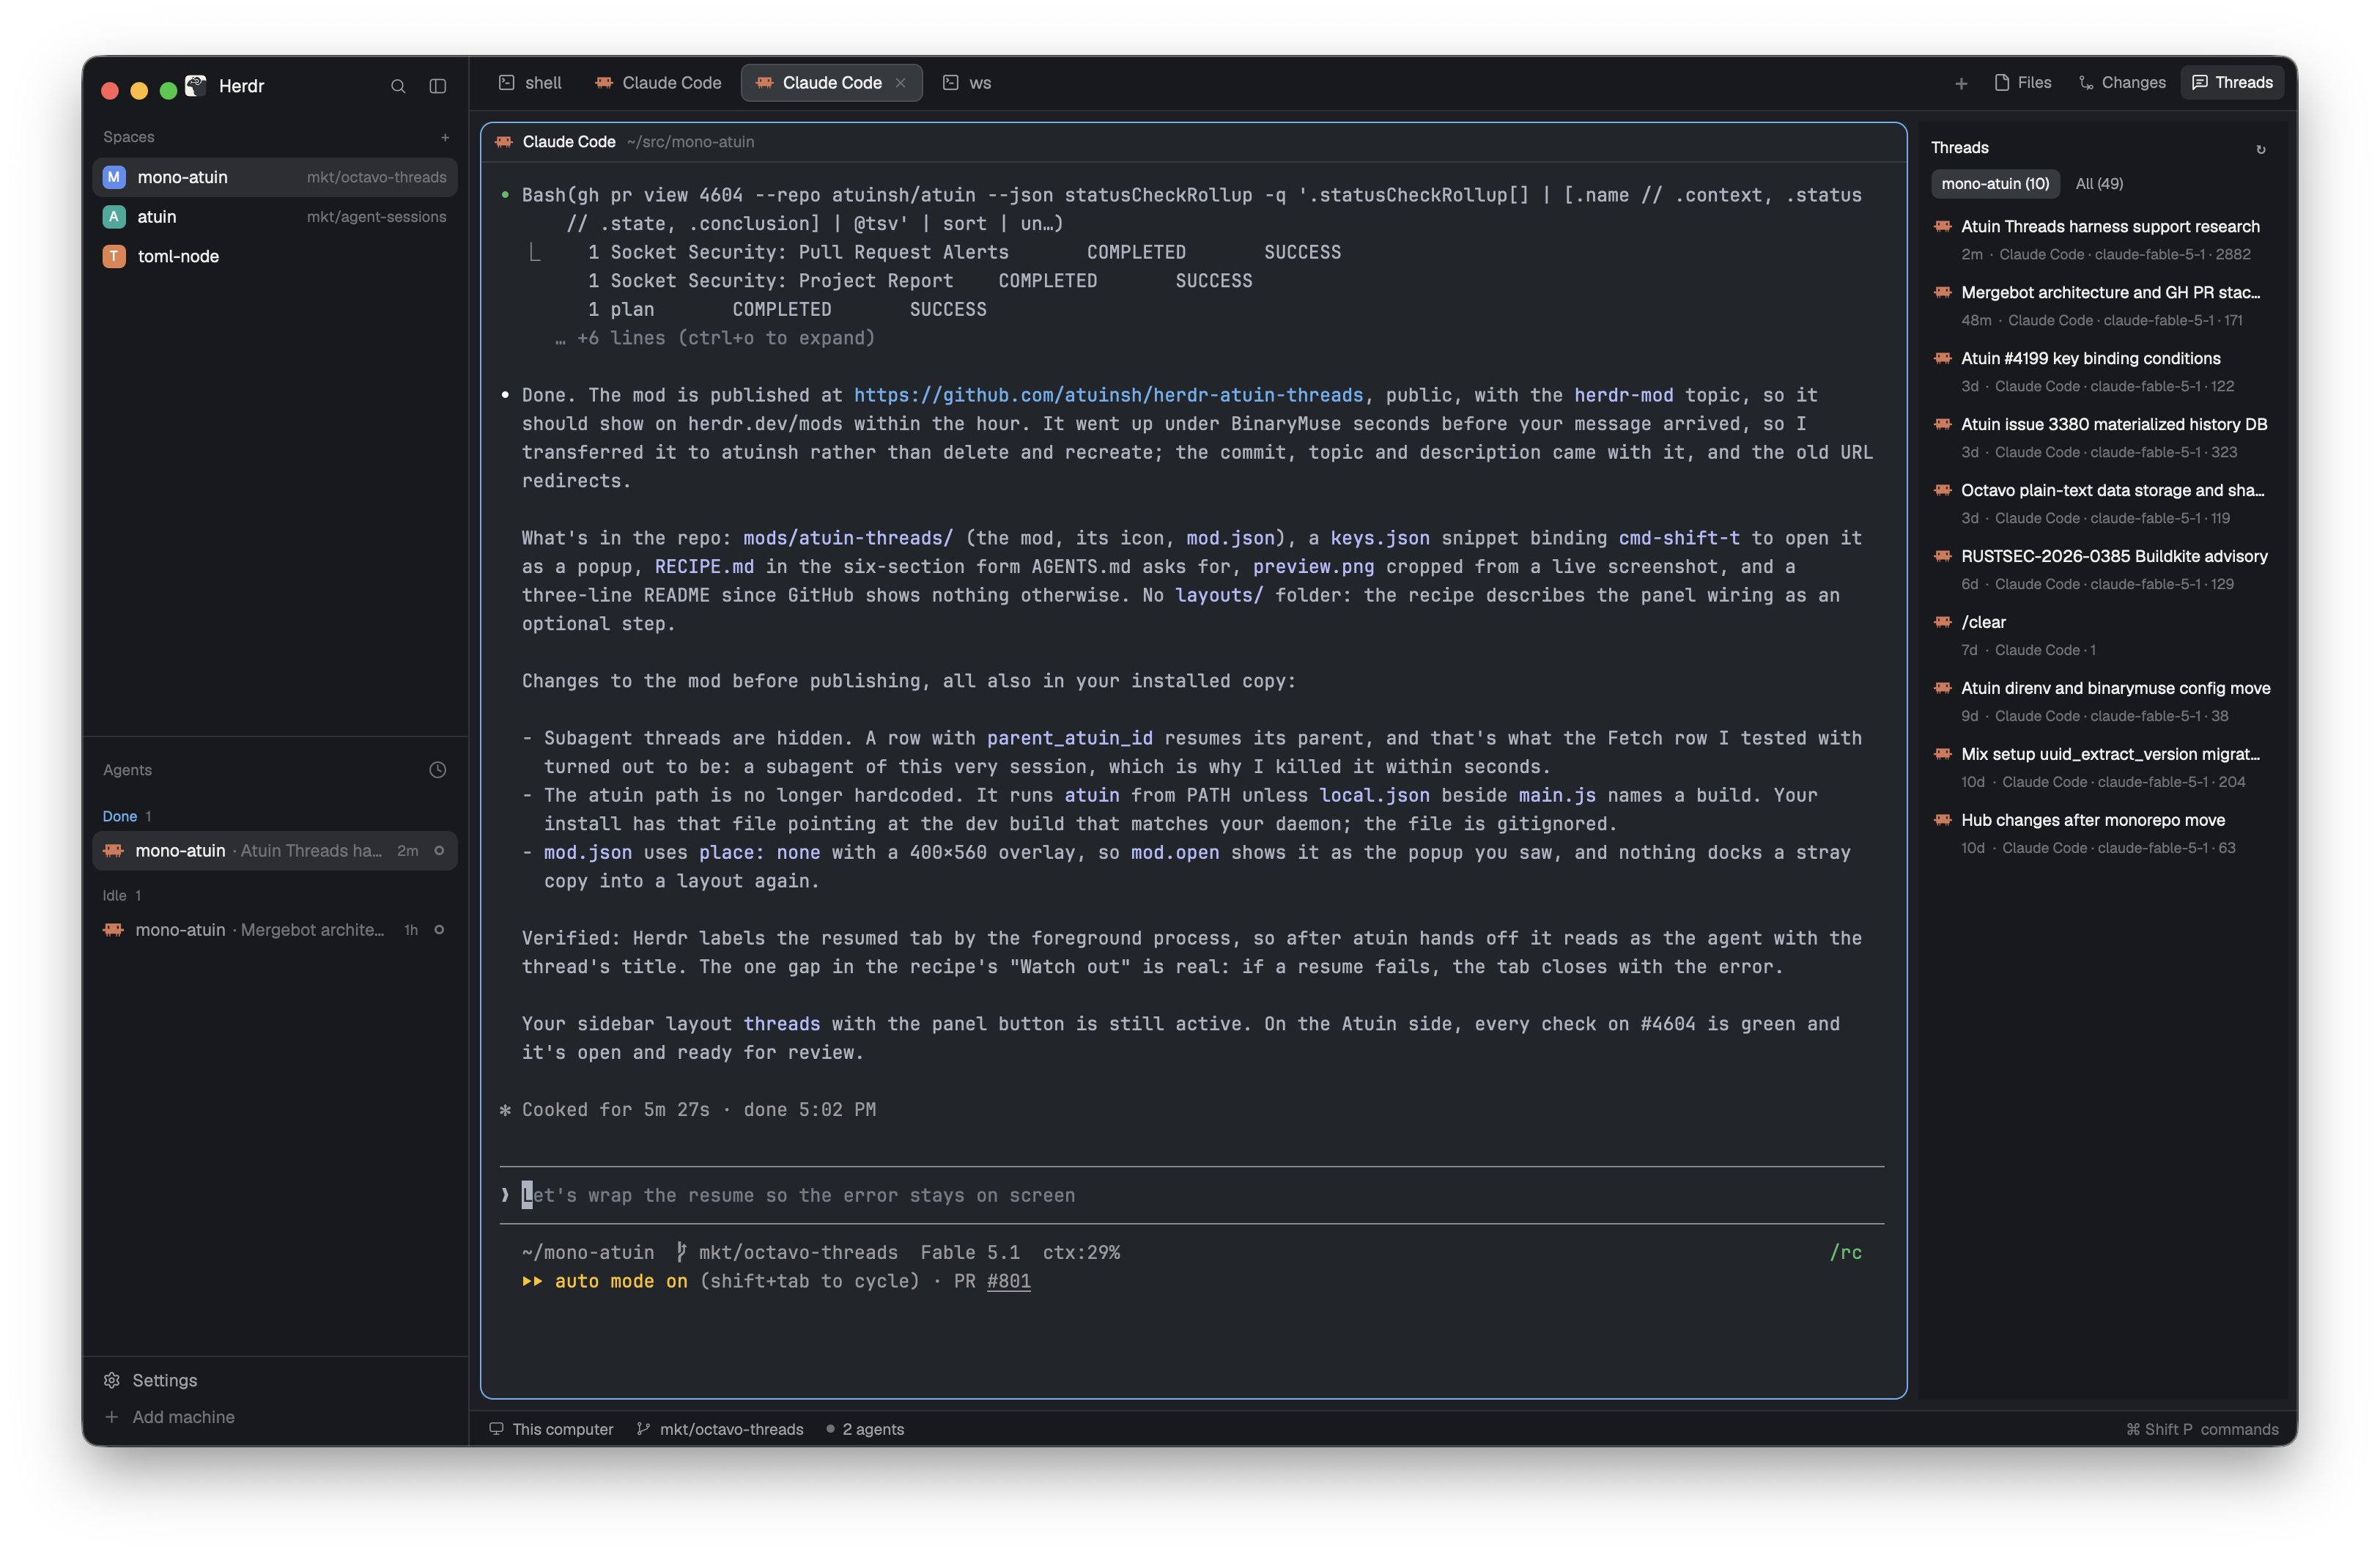This screenshot has width=2380, height=1555.
Task: Click the Changes branch icon
Action: tap(2086, 83)
